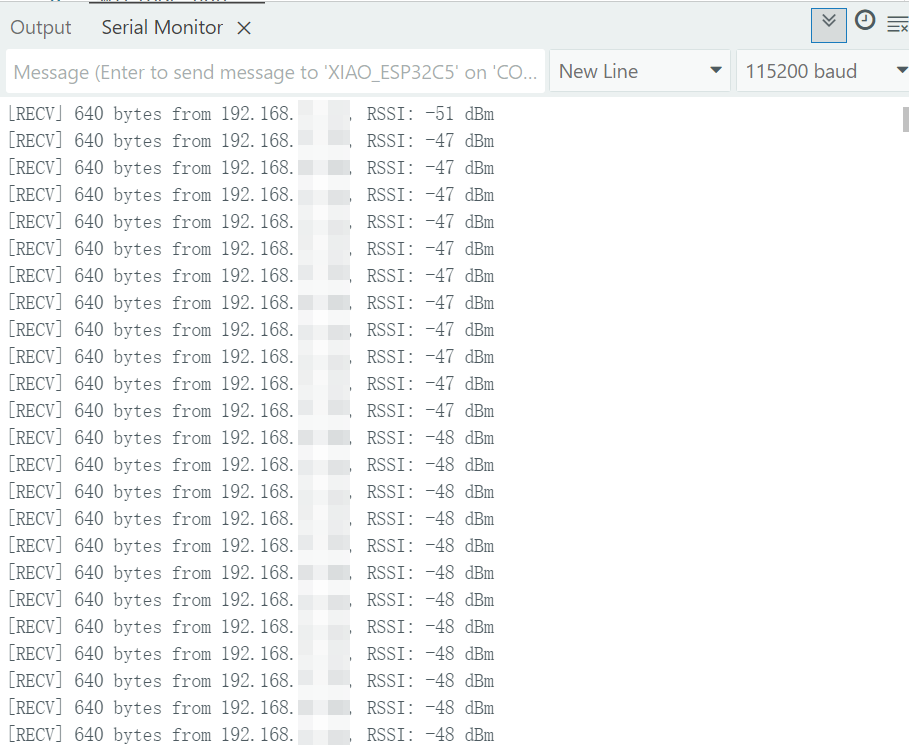This screenshot has height=751, width=909.
Task: Click the serial output scrollbar thumb
Action: (x=905, y=118)
